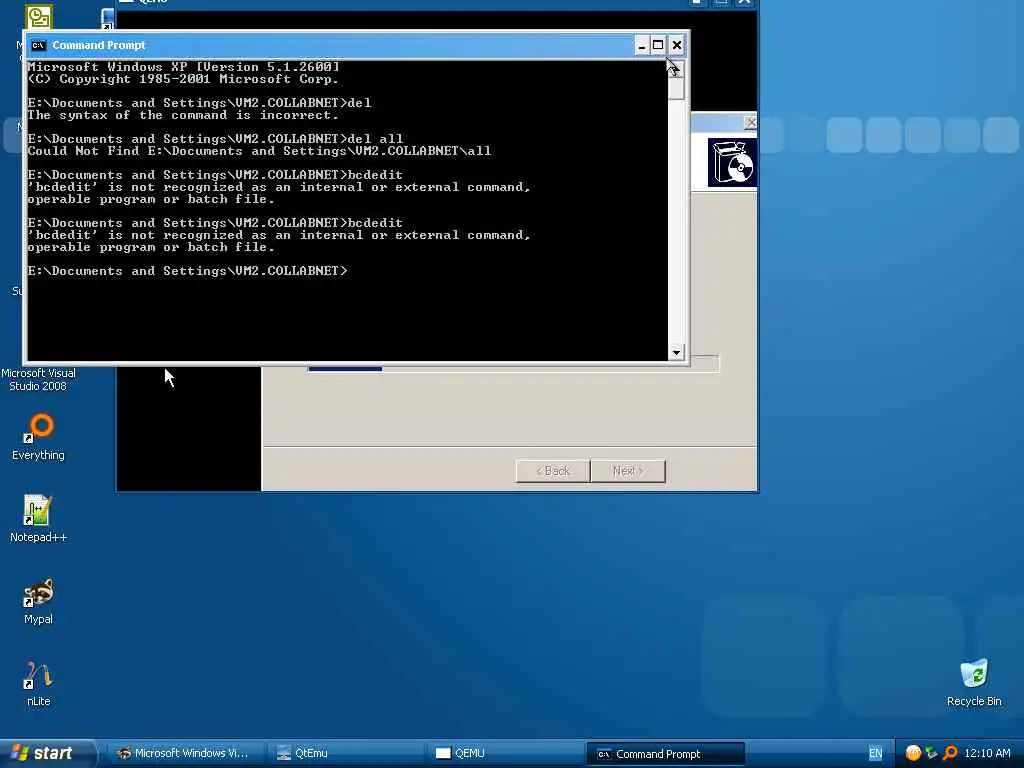Click the last prompt line in Command Prompt
Viewport: 1024px width, 768px height.
187,270
